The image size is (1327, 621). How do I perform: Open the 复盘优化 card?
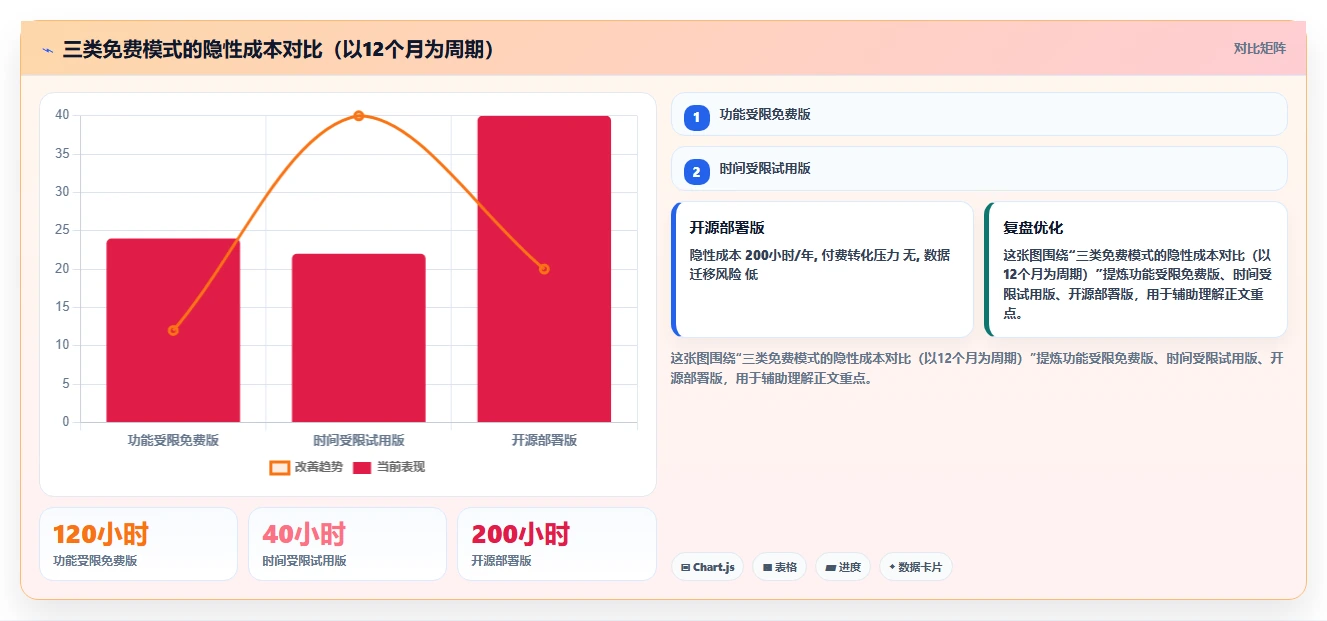[x=1135, y=269]
